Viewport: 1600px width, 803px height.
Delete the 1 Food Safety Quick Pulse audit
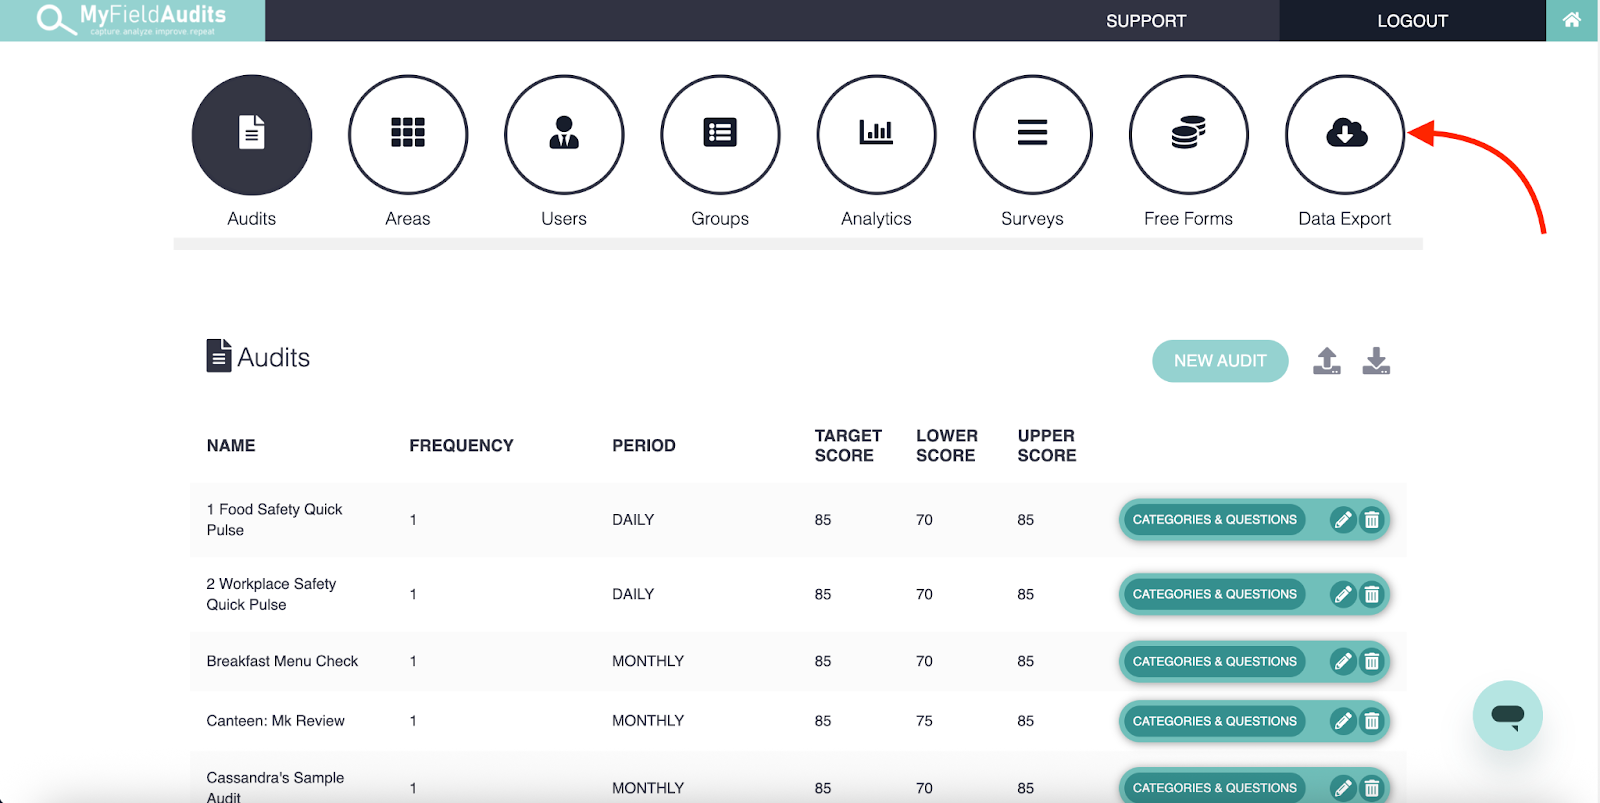(x=1372, y=520)
